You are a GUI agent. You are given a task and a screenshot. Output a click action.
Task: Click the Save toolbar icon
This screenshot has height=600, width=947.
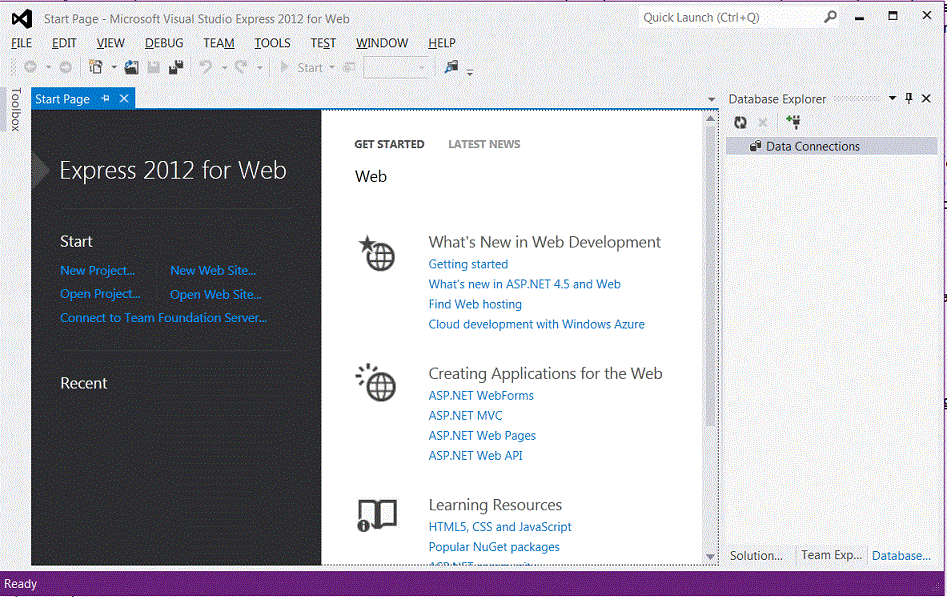click(154, 67)
